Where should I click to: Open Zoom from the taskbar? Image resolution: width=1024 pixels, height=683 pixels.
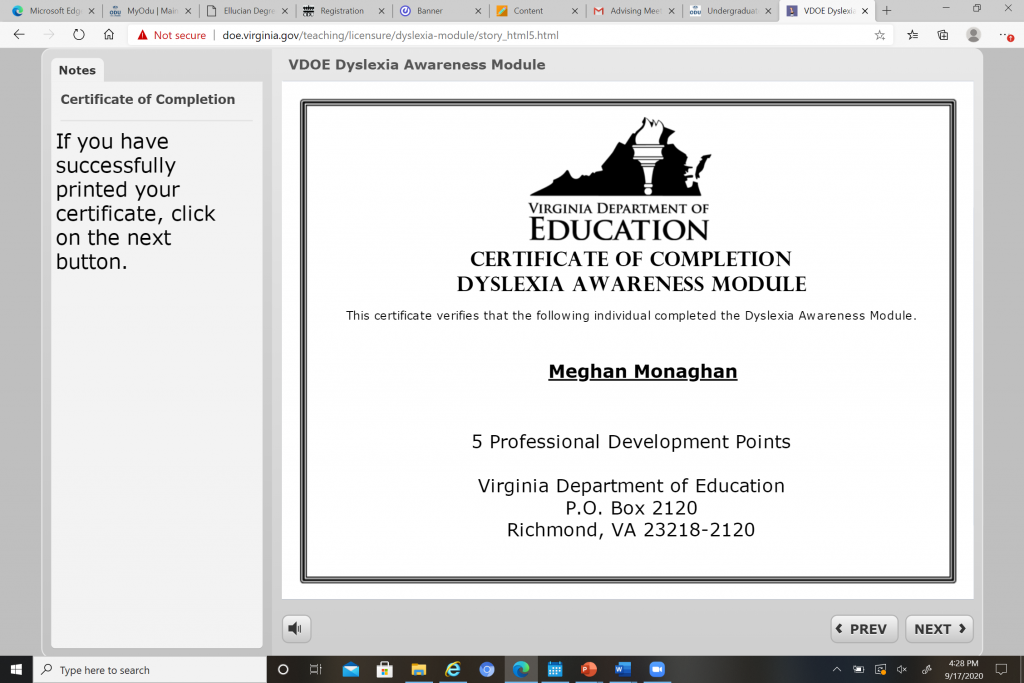point(657,670)
